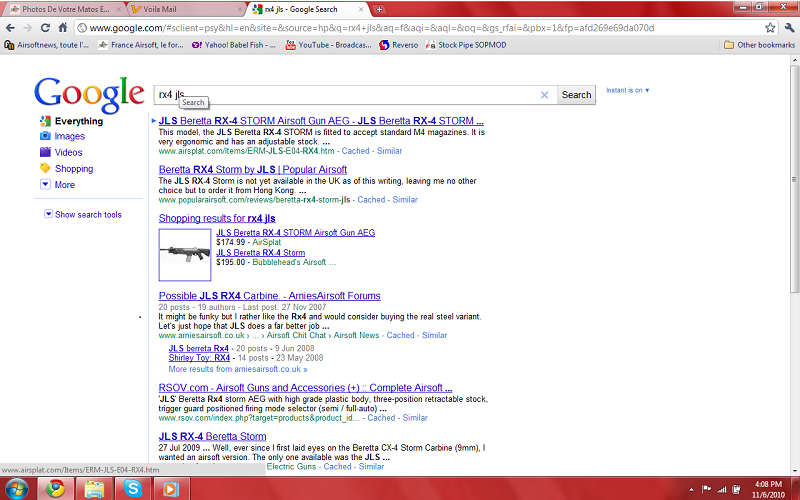Click the vertical page scrollbar
This screenshot has height=500, width=800.
tap(795, 179)
